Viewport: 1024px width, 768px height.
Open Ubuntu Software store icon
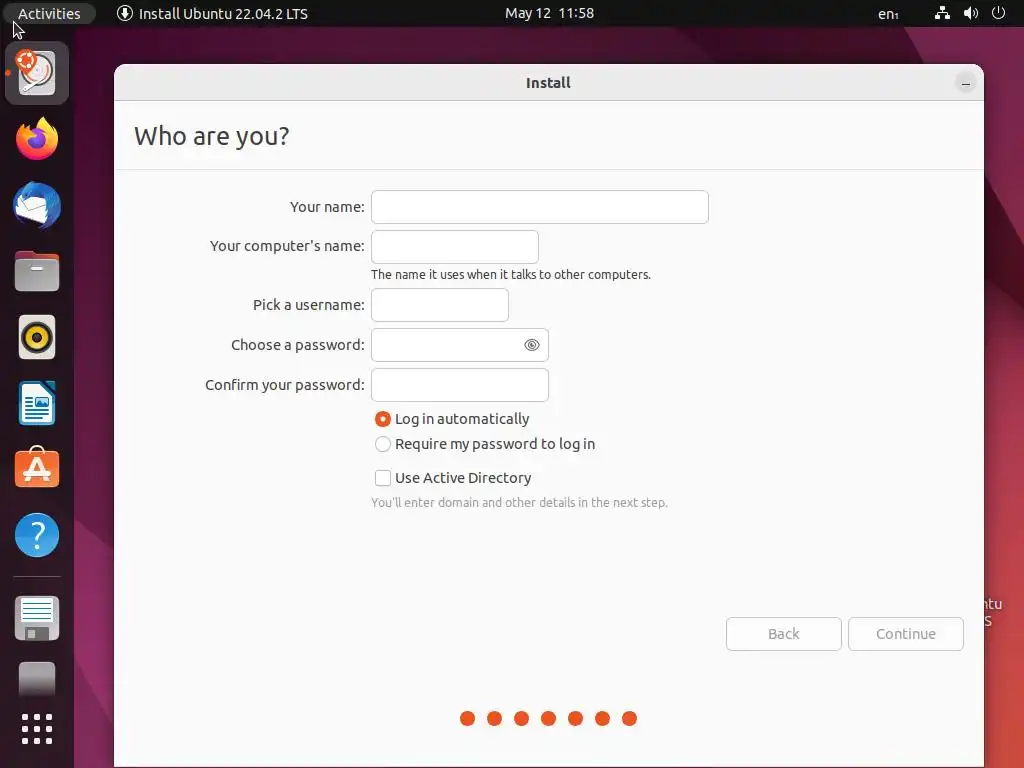[x=37, y=468]
